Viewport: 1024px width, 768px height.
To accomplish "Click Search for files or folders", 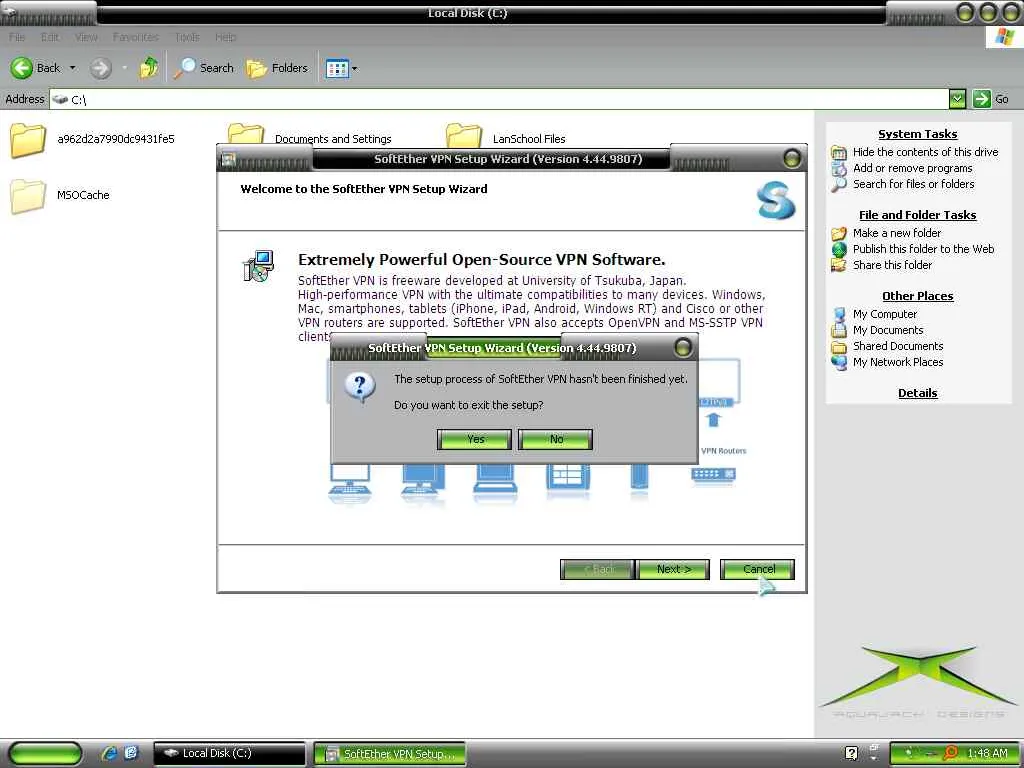I will [x=914, y=184].
